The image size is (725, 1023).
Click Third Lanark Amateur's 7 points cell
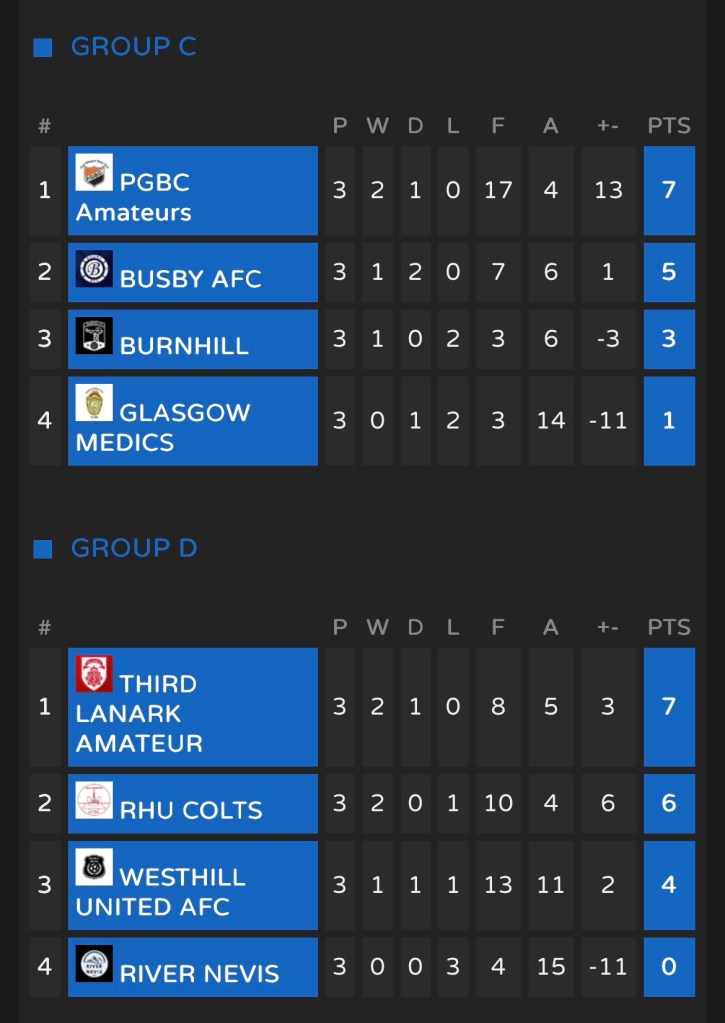[x=669, y=707]
